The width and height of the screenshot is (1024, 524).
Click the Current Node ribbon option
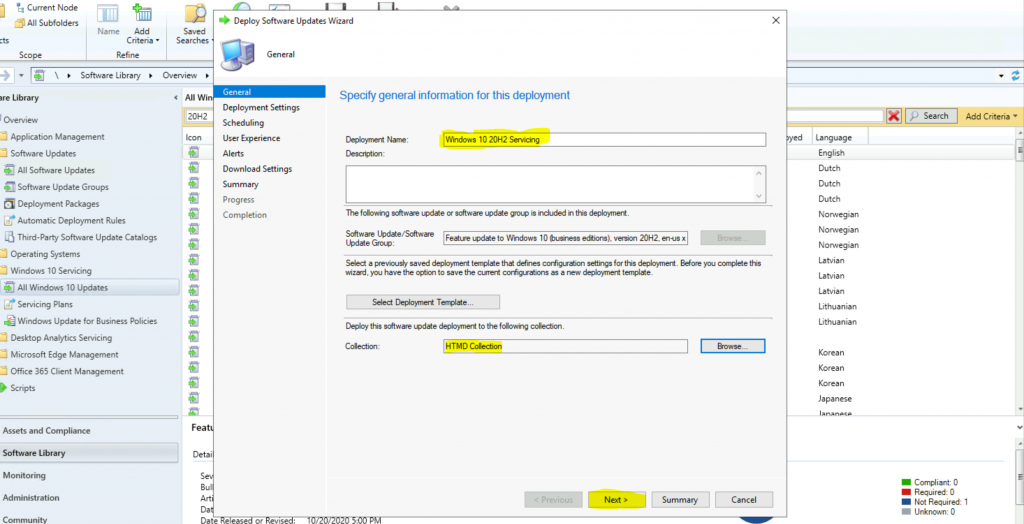pos(46,8)
